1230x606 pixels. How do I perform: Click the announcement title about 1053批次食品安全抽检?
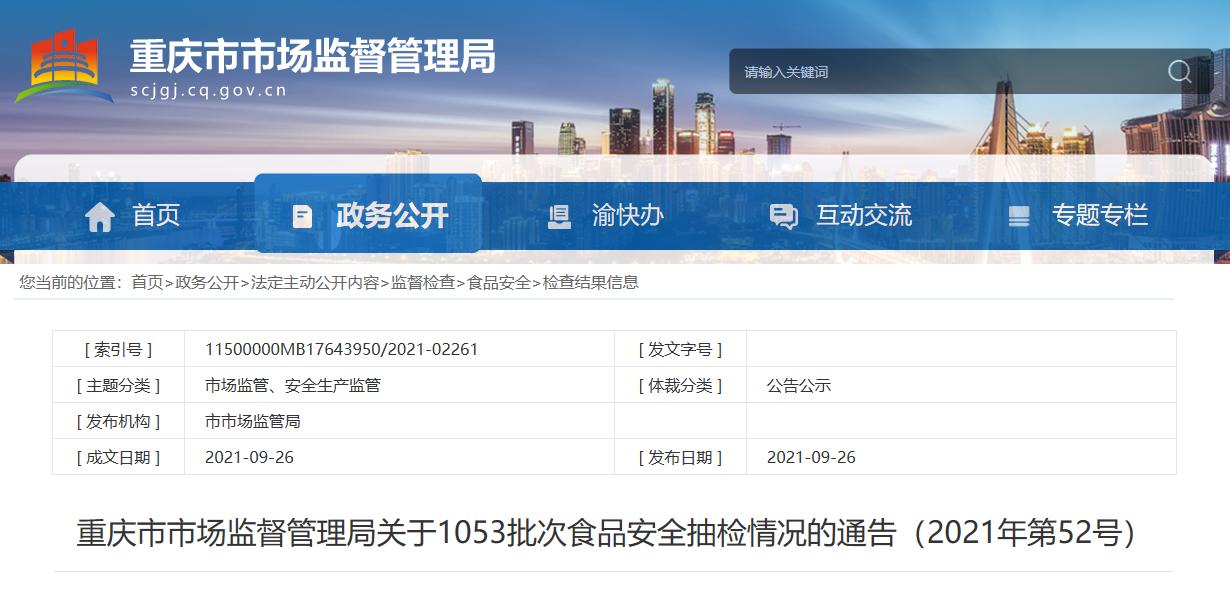(x=614, y=532)
